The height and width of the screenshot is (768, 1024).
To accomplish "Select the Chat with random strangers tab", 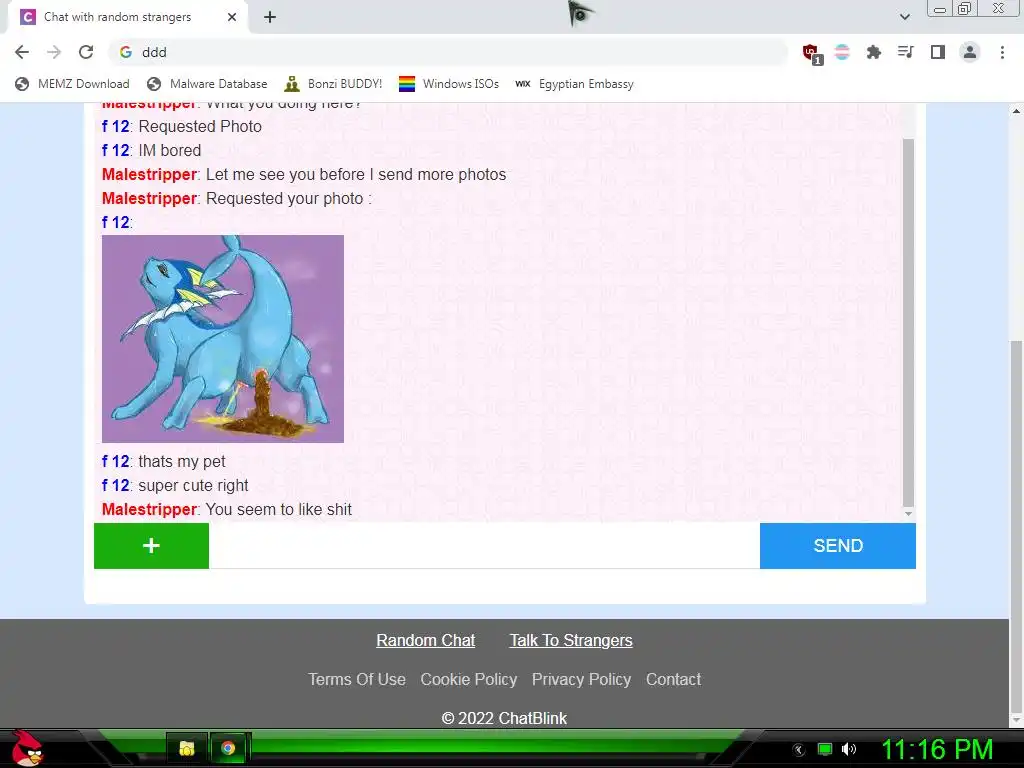I will (128, 17).
